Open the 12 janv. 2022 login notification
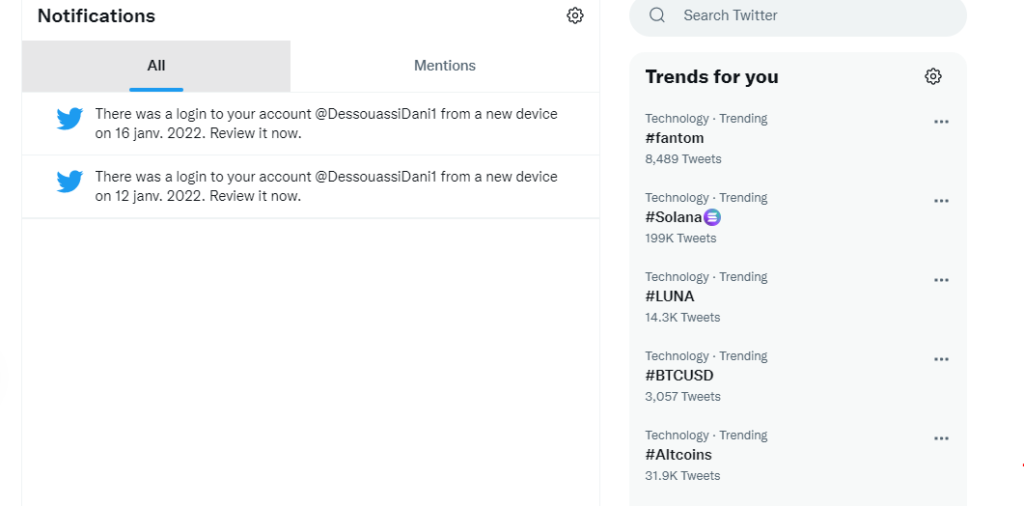Image resolution: width=1024 pixels, height=506 pixels. (310, 187)
